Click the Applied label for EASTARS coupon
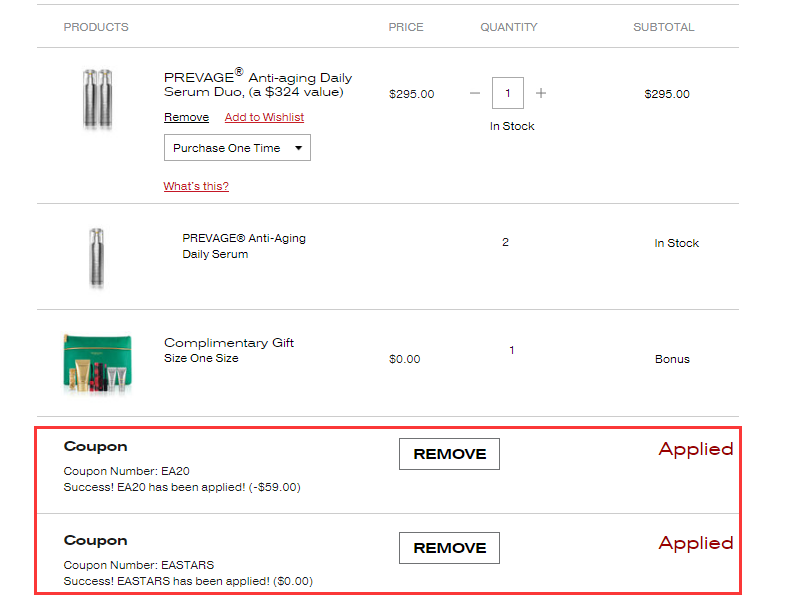This screenshot has height=606, width=785. pyautogui.click(x=695, y=543)
